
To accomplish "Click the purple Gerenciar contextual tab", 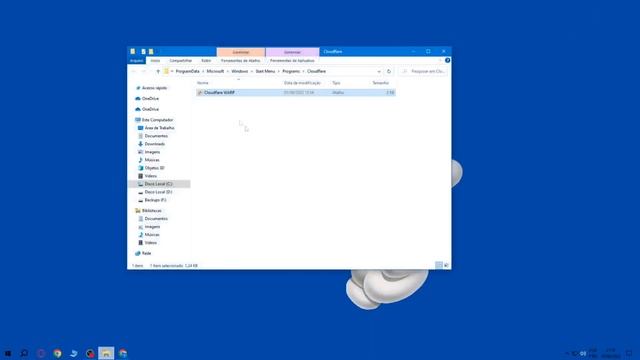I will [x=292, y=52].
